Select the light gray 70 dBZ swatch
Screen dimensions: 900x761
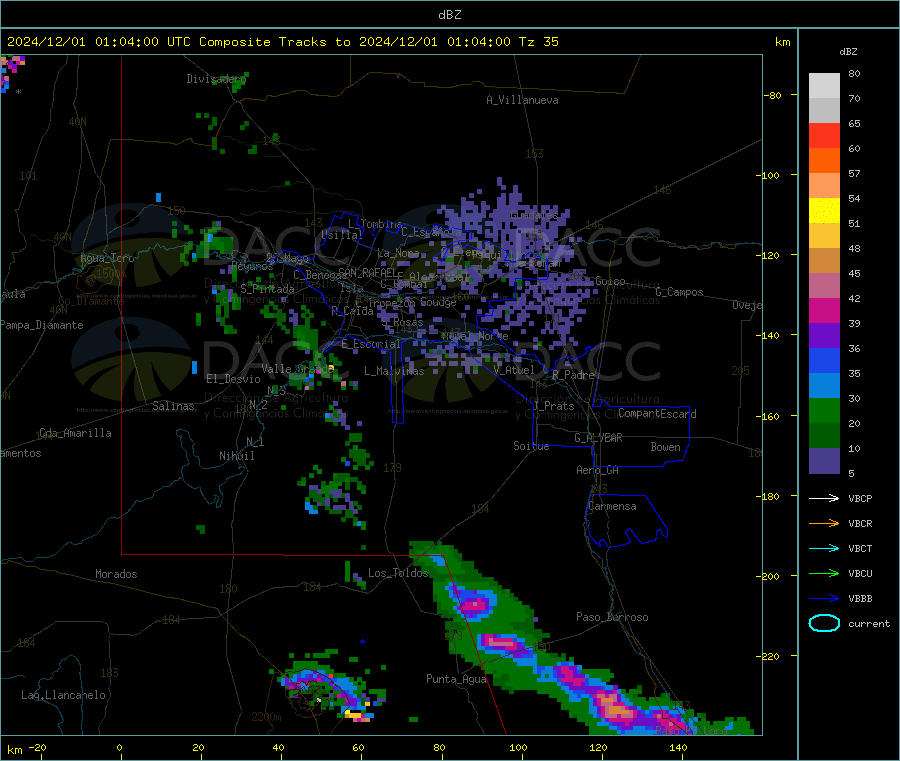pyautogui.click(x=824, y=86)
